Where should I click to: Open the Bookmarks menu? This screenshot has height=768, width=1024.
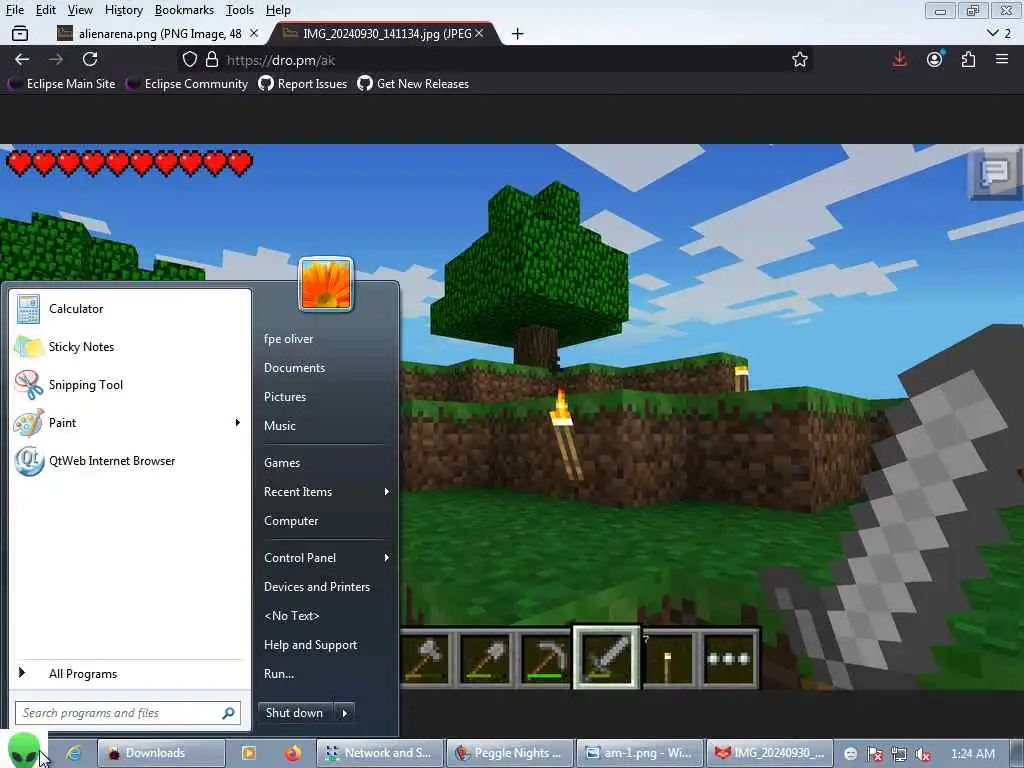184,10
